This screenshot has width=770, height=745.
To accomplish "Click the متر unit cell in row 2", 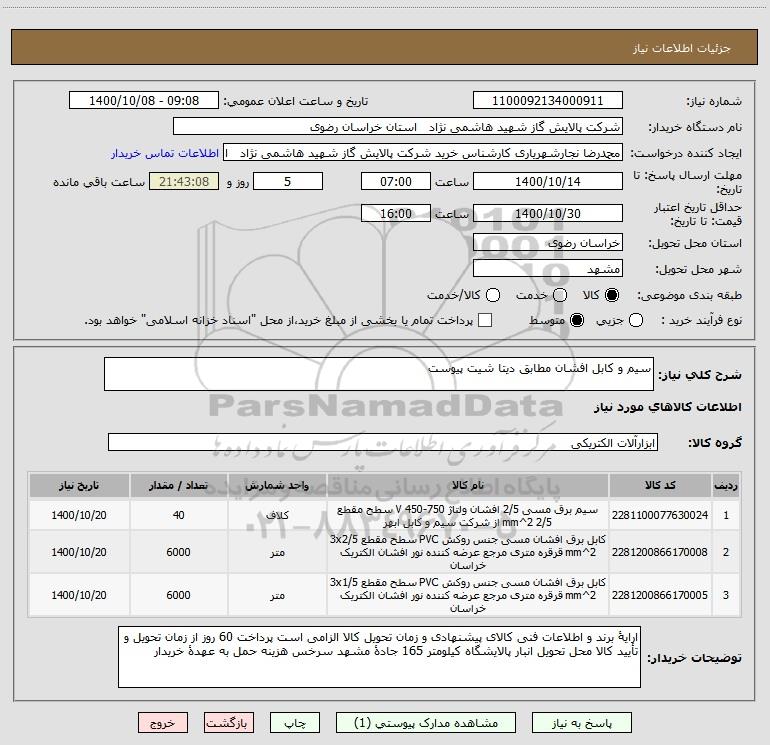I will [277, 552].
